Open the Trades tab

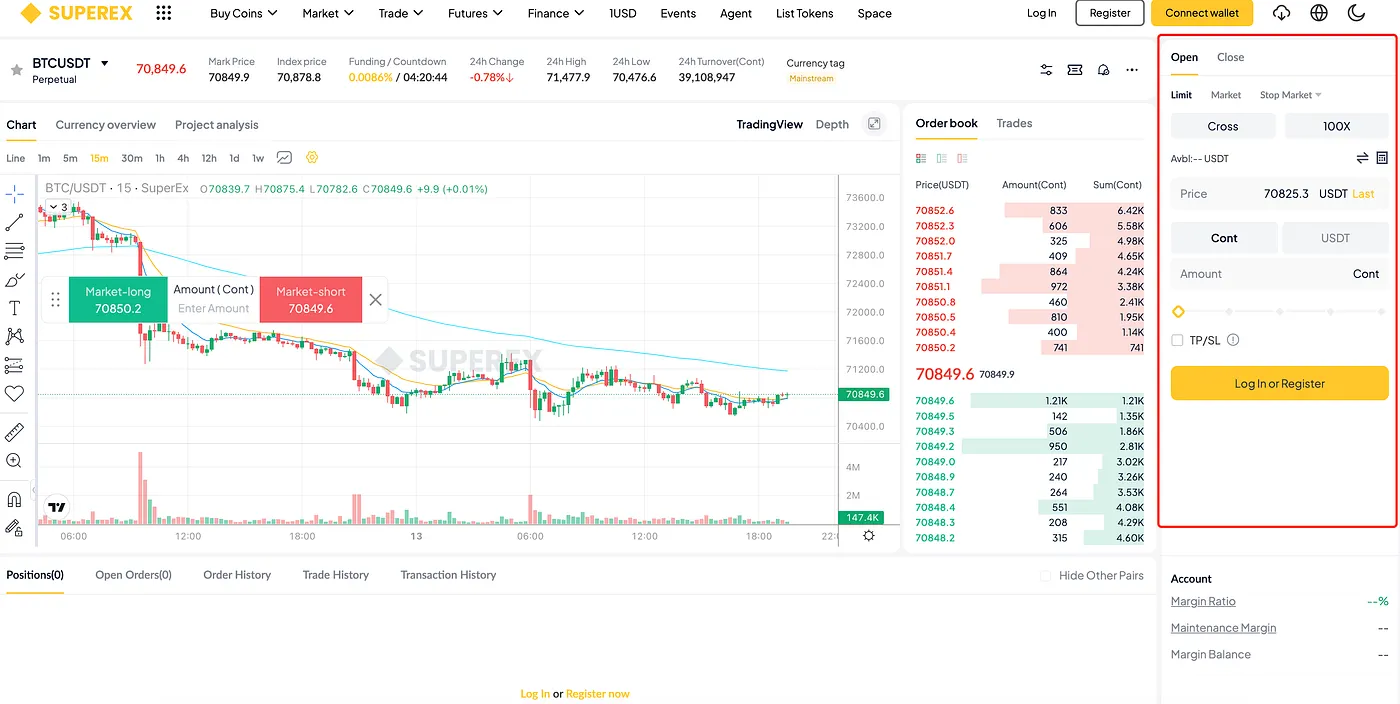pos(1014,123)
